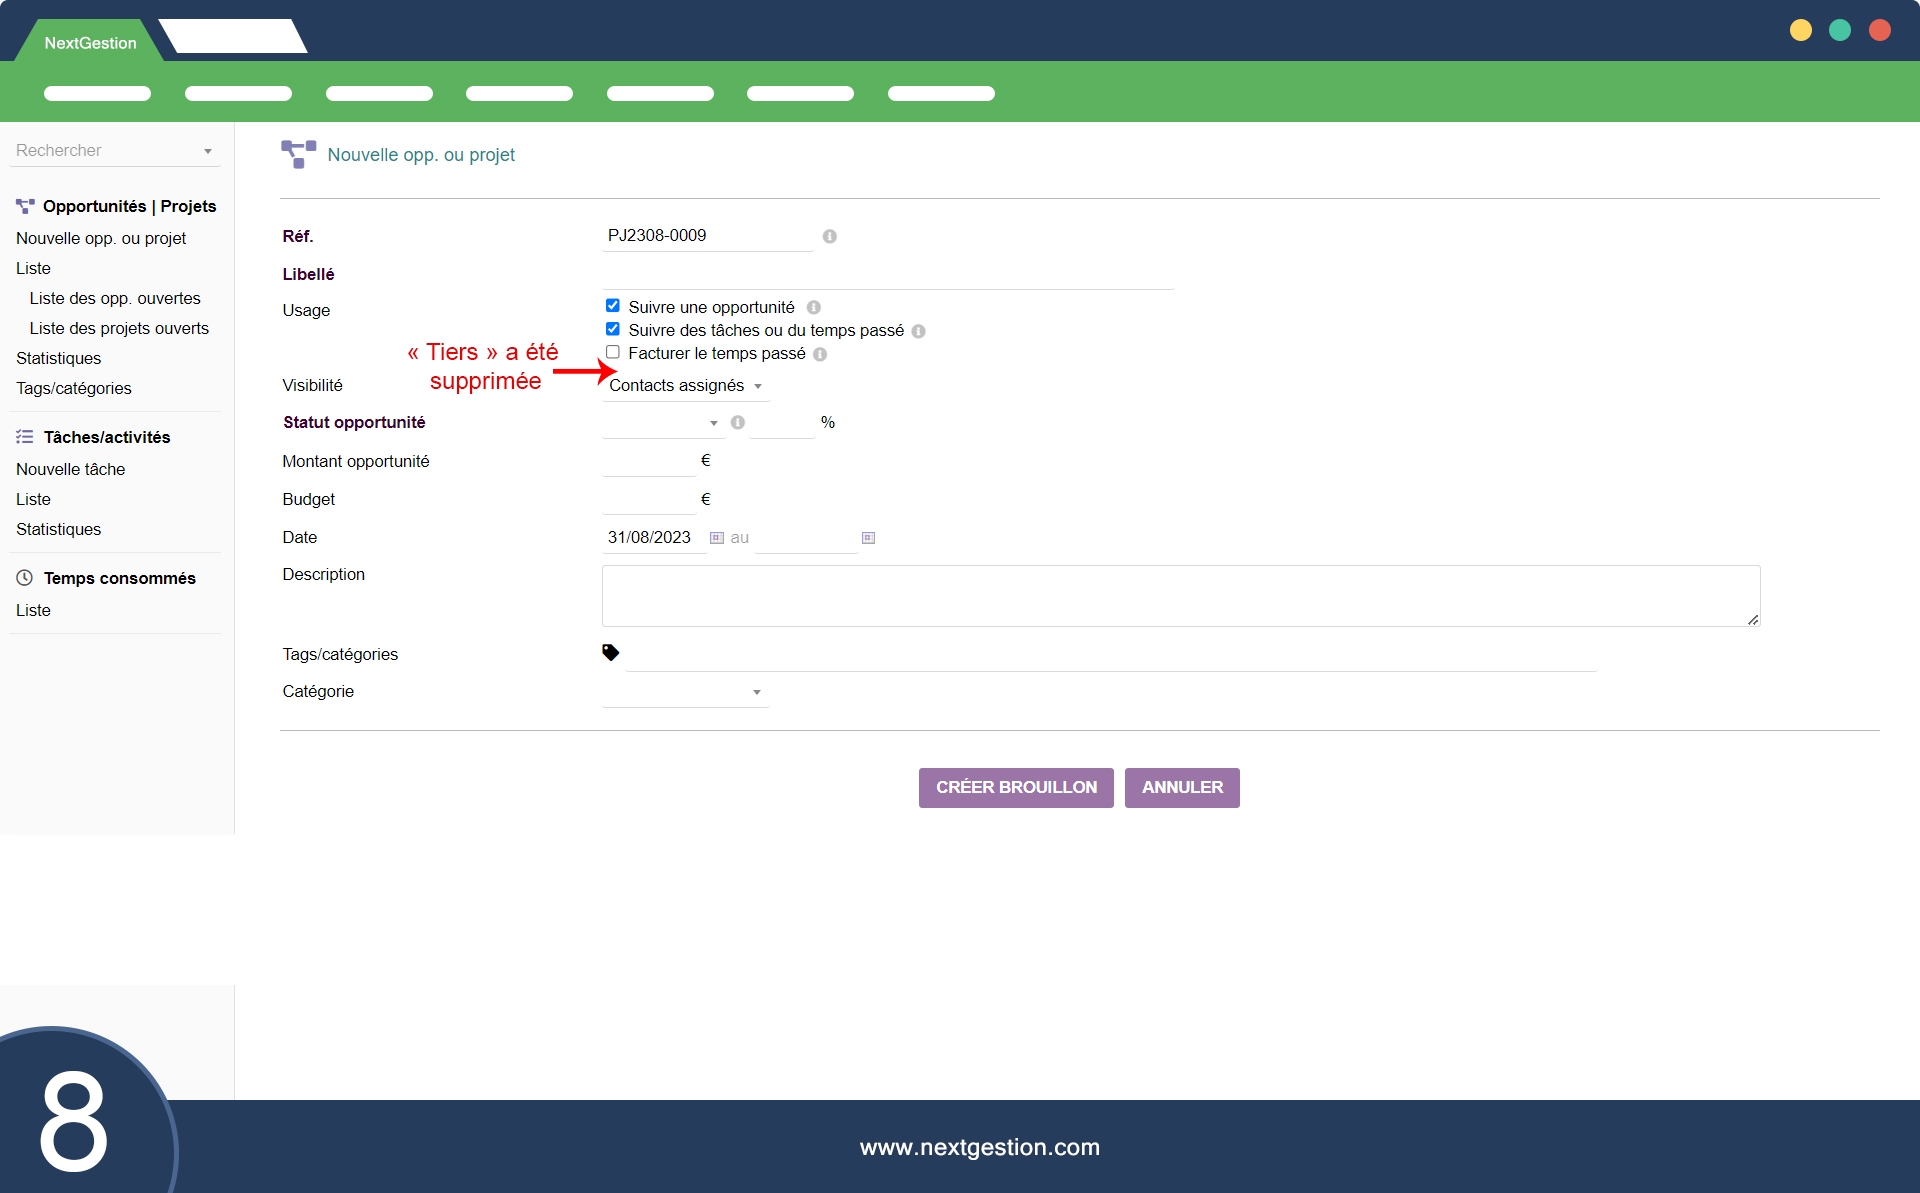Click info icon next to Statut opportunité dropdown

click(738, 423)
